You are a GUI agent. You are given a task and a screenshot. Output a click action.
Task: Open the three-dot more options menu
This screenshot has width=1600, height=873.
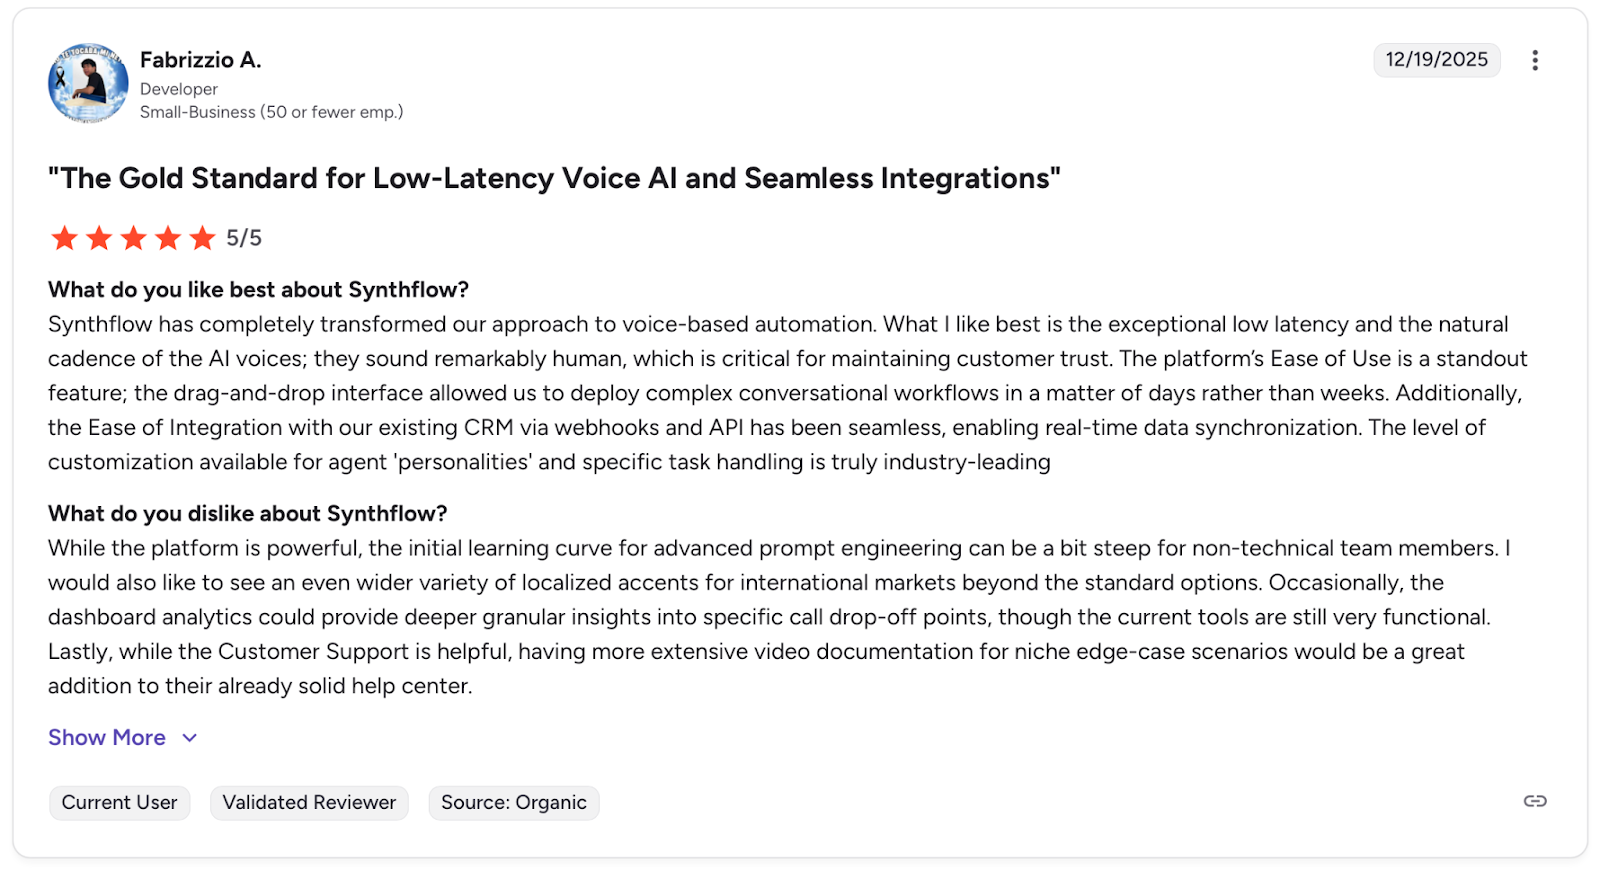tap(1535, 60)
